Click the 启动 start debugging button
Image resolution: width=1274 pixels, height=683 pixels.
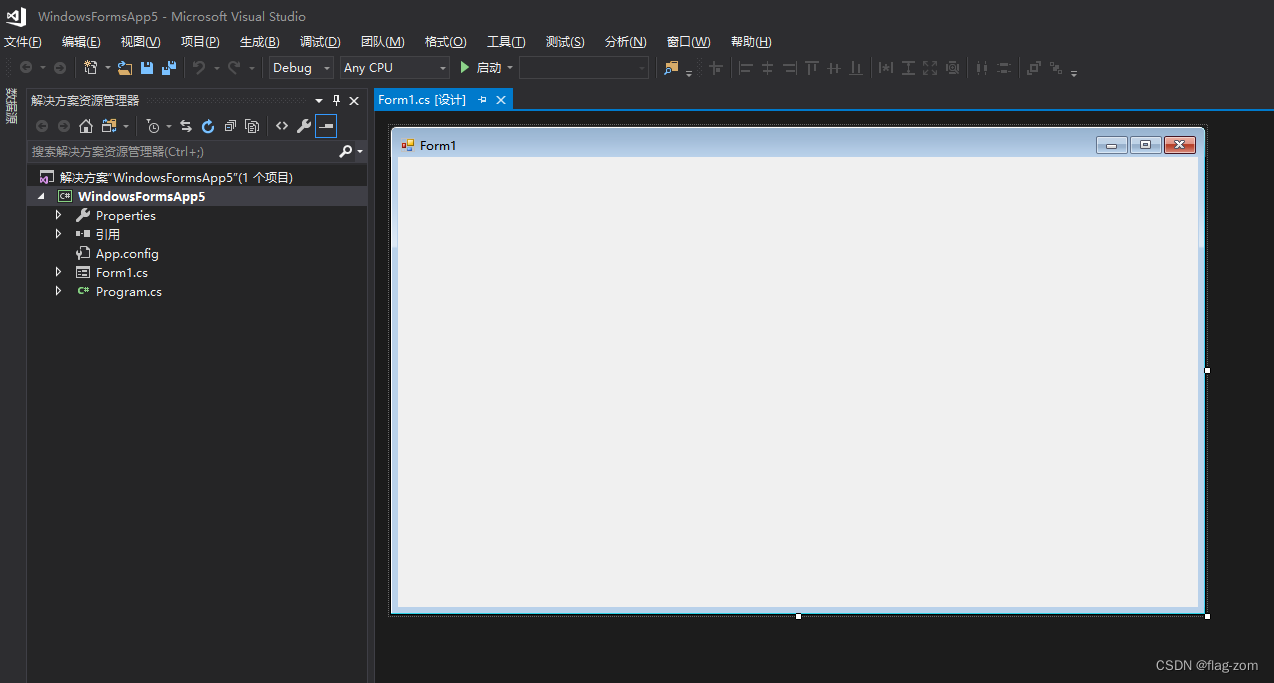pos(481,67)
